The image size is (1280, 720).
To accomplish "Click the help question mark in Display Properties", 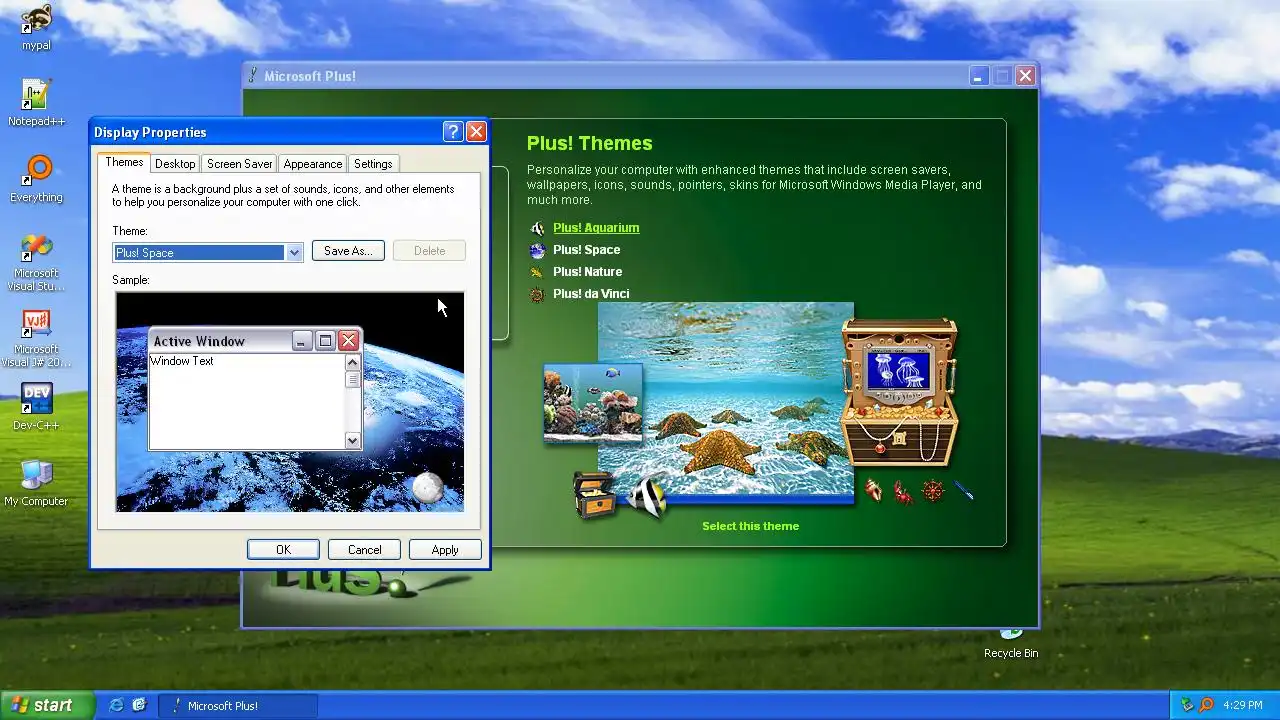I will (453, 131).
